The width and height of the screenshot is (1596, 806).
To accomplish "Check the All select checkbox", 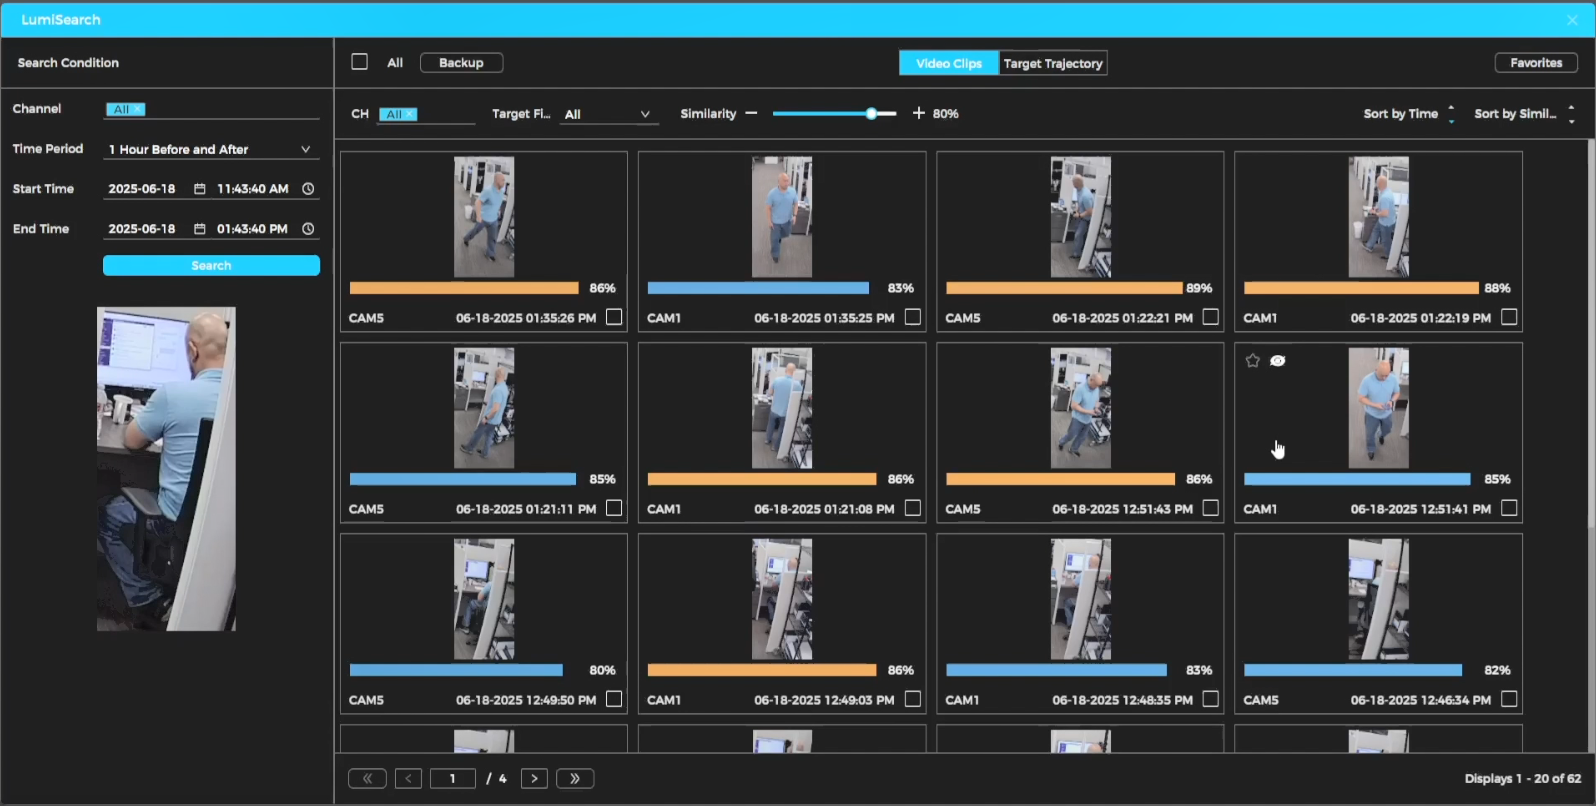I will (360, 62).
